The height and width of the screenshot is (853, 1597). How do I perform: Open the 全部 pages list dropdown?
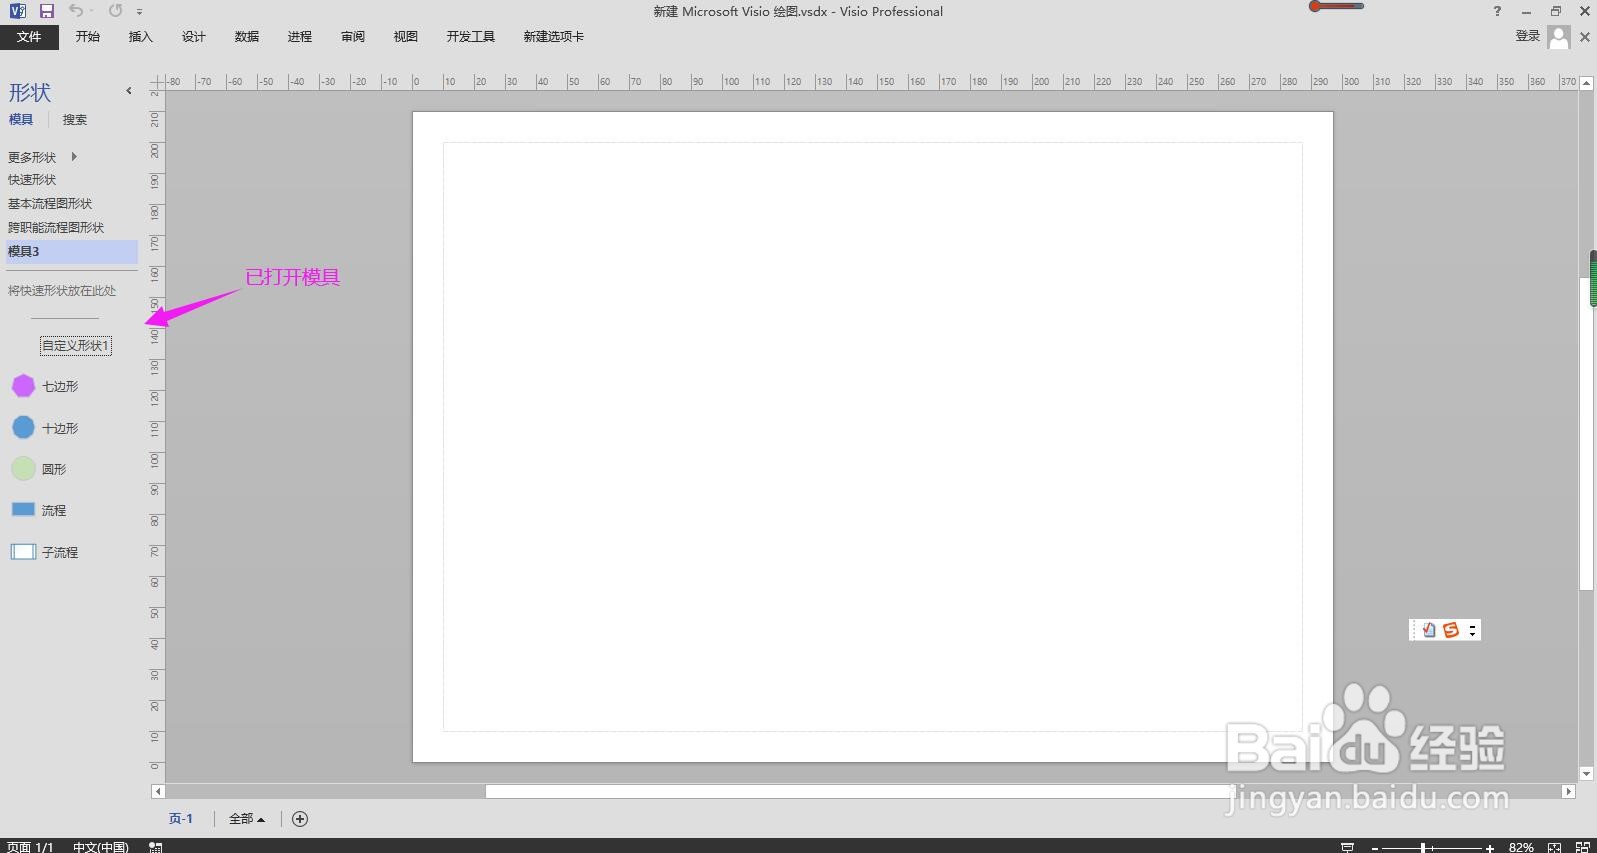point(247,819)
